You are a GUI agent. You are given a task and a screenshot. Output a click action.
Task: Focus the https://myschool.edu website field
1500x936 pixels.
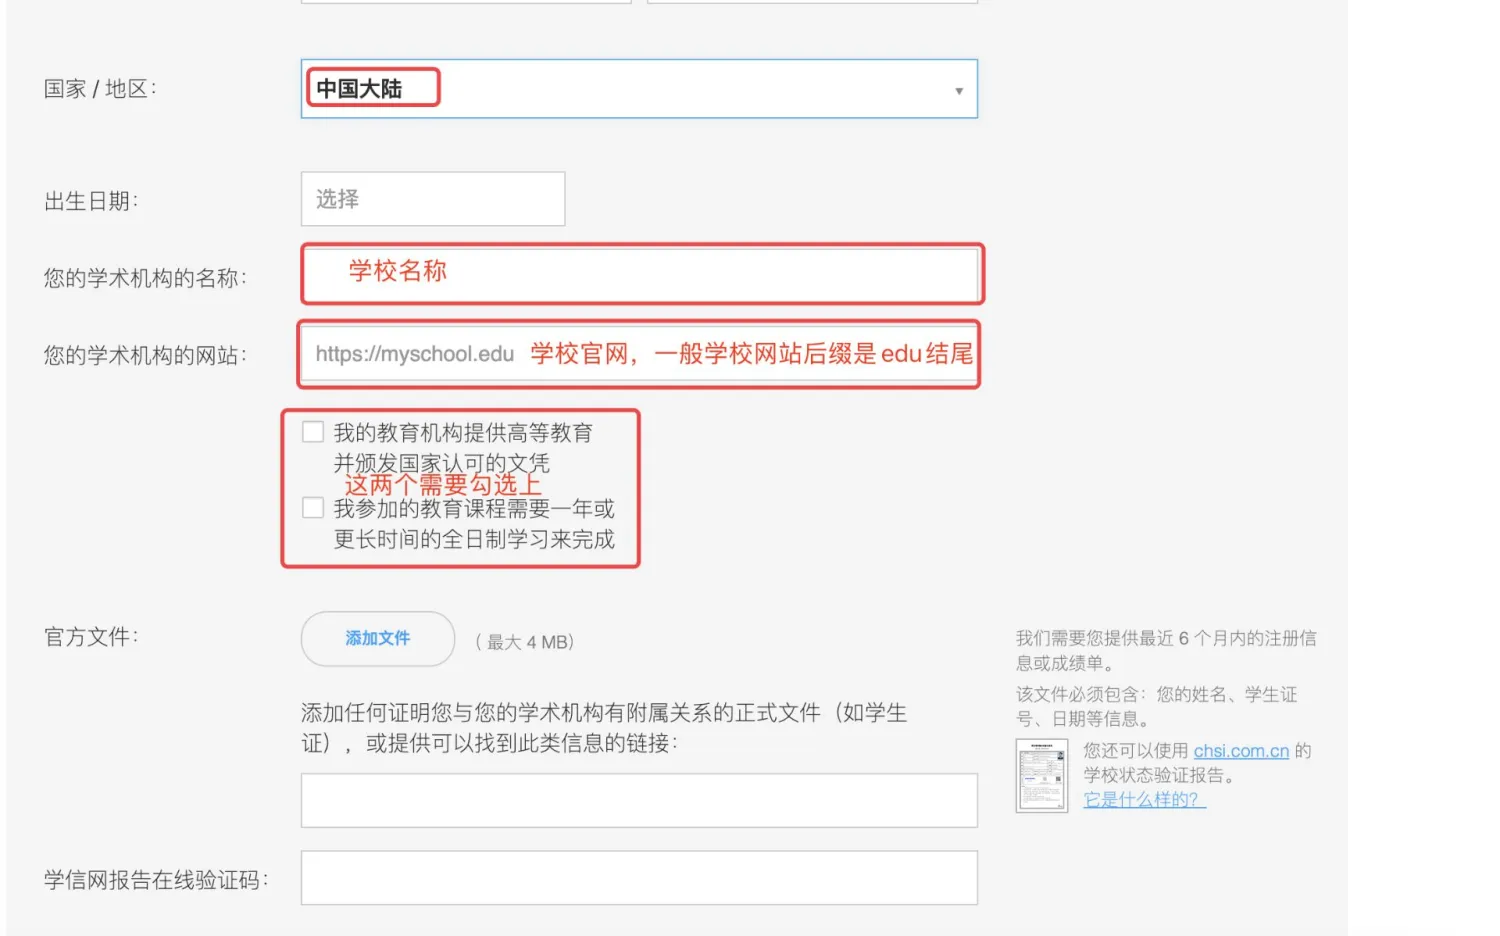[x=638, y=354]
